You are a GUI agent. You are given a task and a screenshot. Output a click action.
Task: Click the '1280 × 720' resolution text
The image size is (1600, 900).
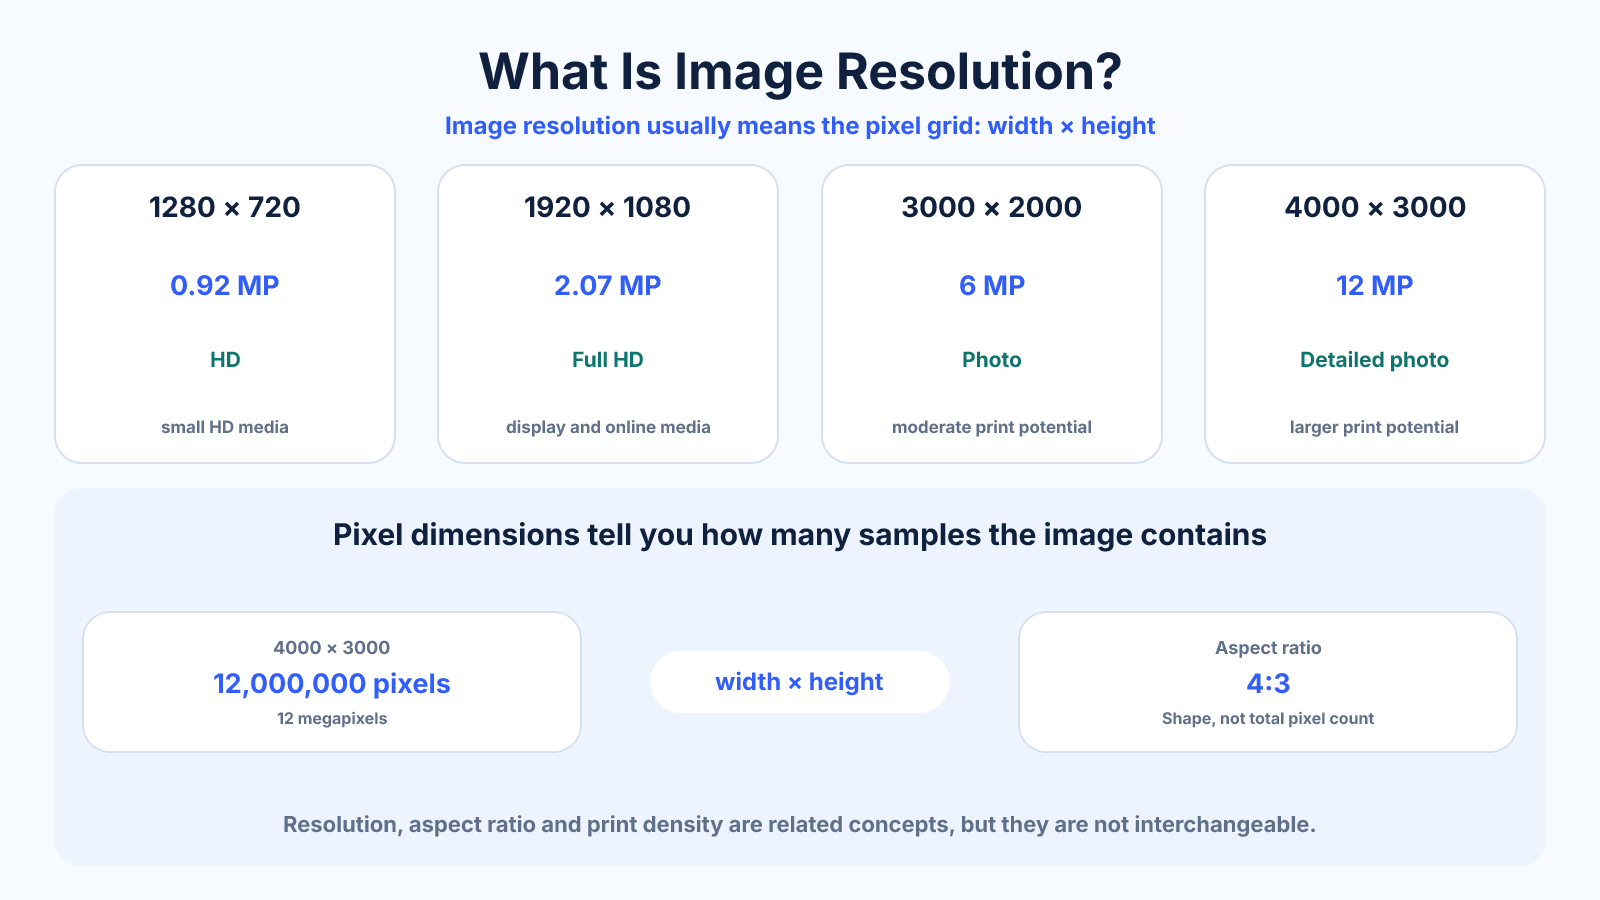coord(225,207)
